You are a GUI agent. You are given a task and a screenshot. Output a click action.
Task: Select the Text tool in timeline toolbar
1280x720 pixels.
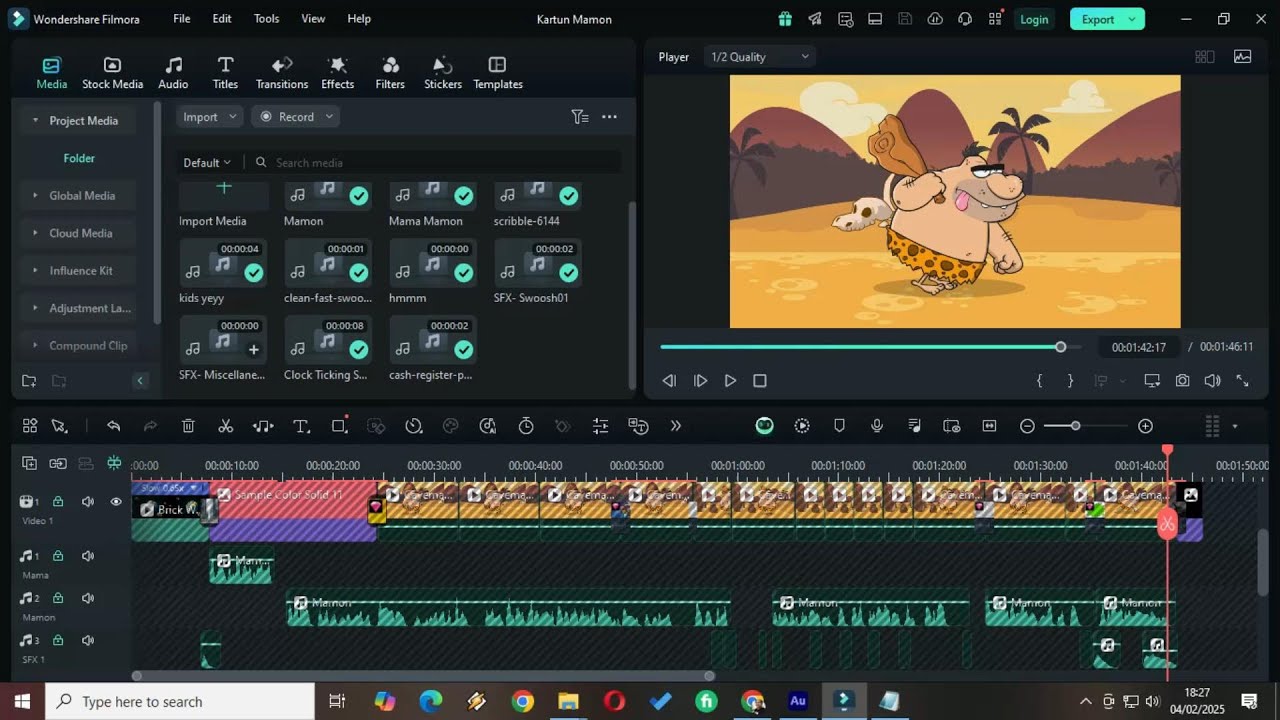pyautogui.click(x=301, y=426)
